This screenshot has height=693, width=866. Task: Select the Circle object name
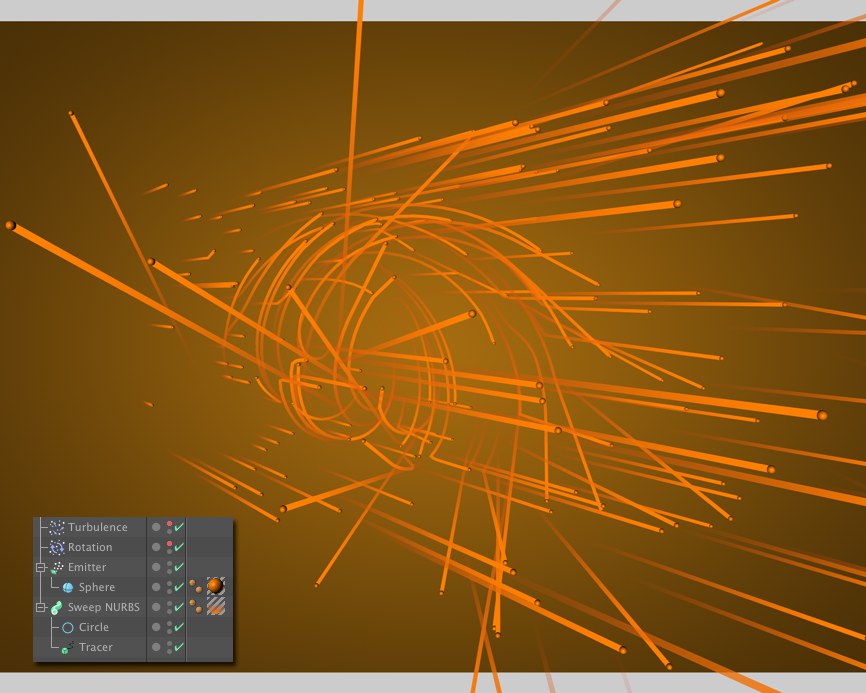[95, 627]
